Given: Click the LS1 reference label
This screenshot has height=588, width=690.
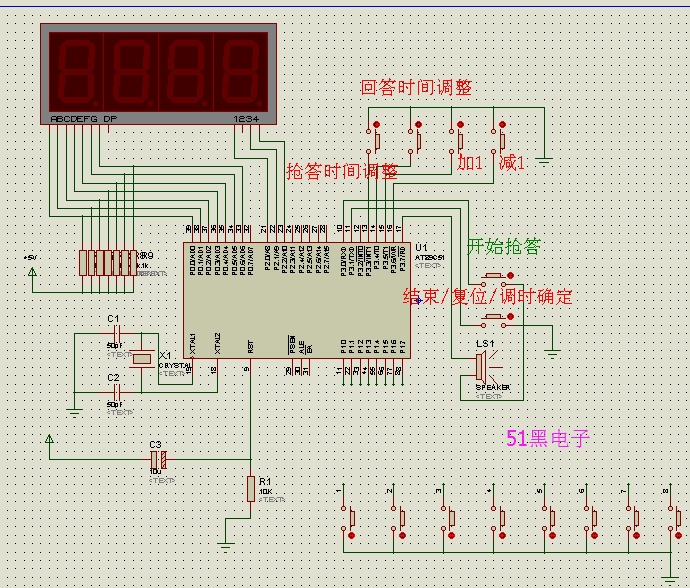Looking at the screenshot, I should tap(485, 344).
